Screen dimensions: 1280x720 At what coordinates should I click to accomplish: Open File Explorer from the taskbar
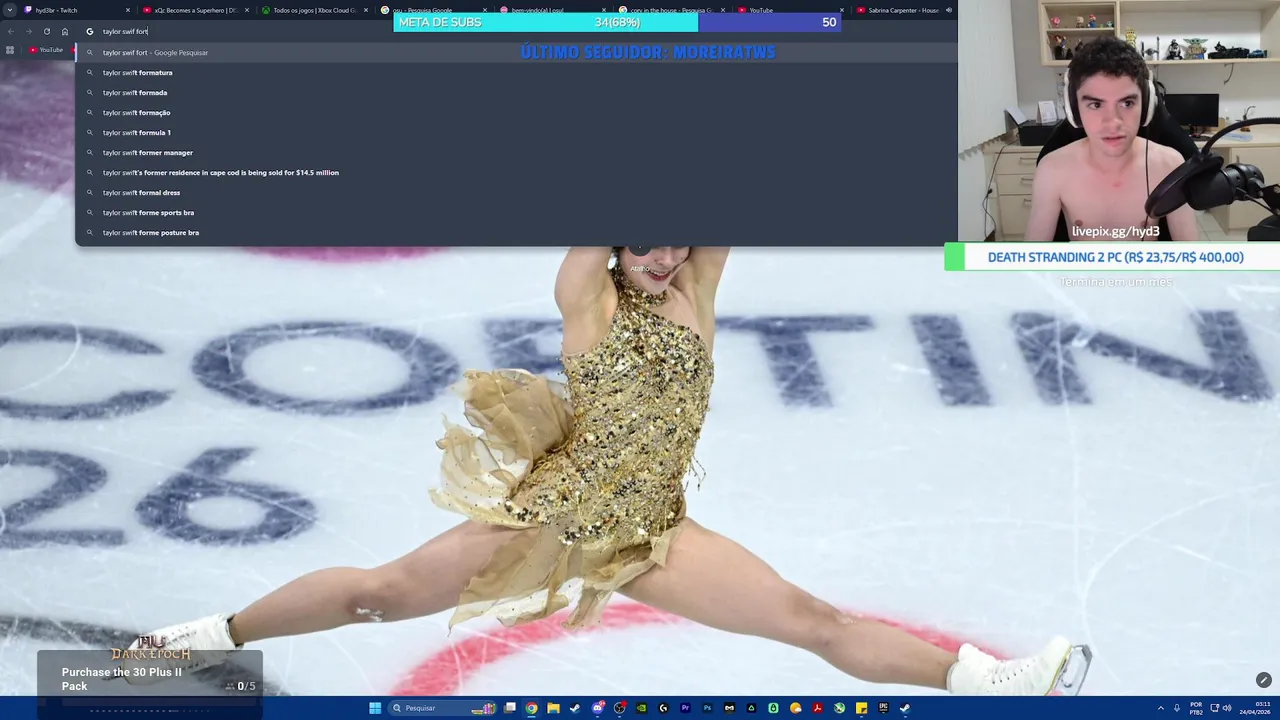pyautogui.click(x=553, y=708)
